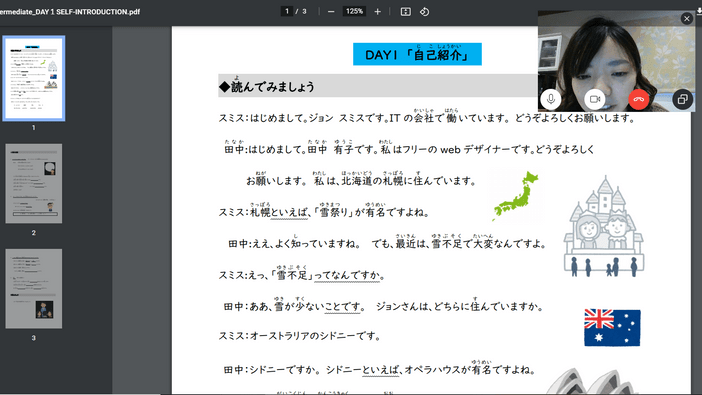Download the PDF file
The image size is (702, 395).
coord(699,12)
